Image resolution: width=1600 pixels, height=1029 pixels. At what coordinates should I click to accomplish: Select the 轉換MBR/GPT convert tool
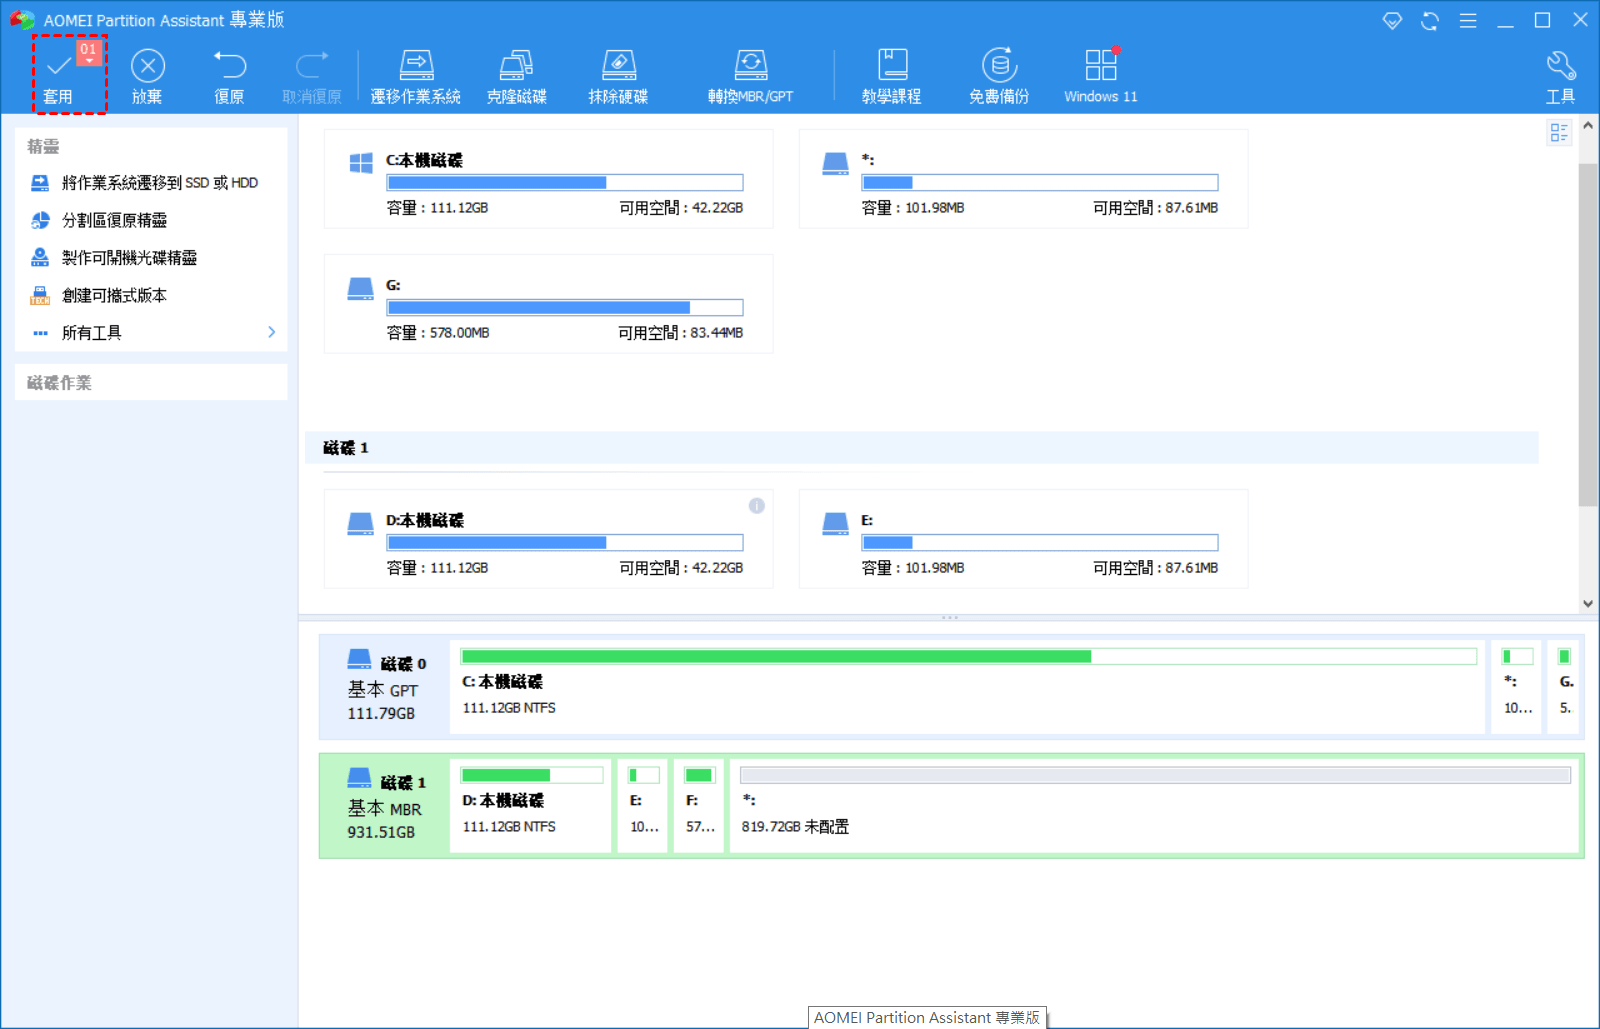click(x=750, y=76)
